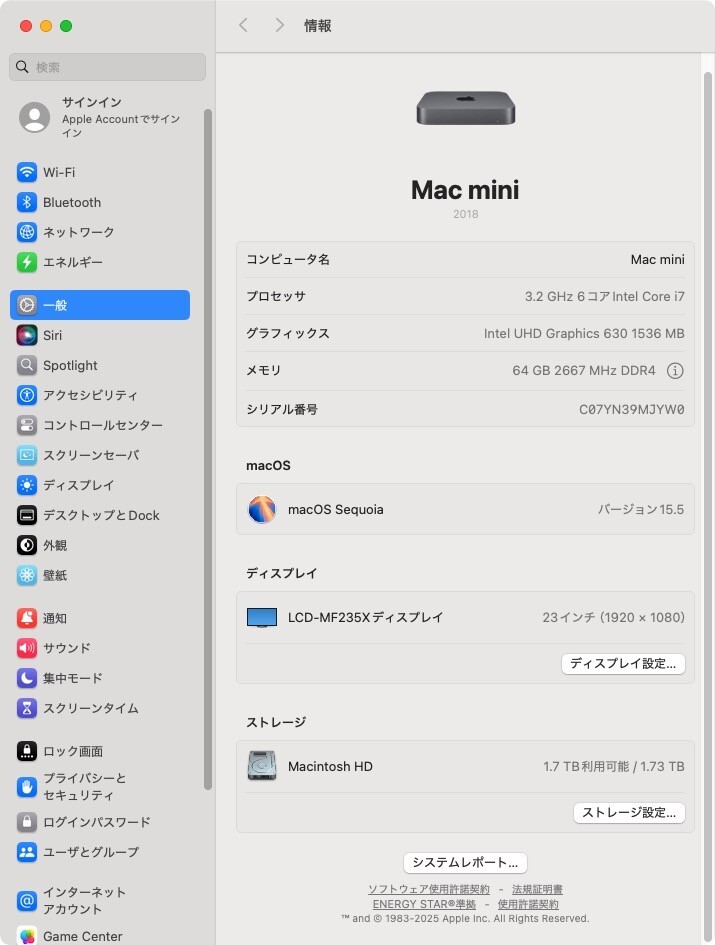The image size is (715, 945).
Task: Focus the 検索 search field
Action: 107,67
